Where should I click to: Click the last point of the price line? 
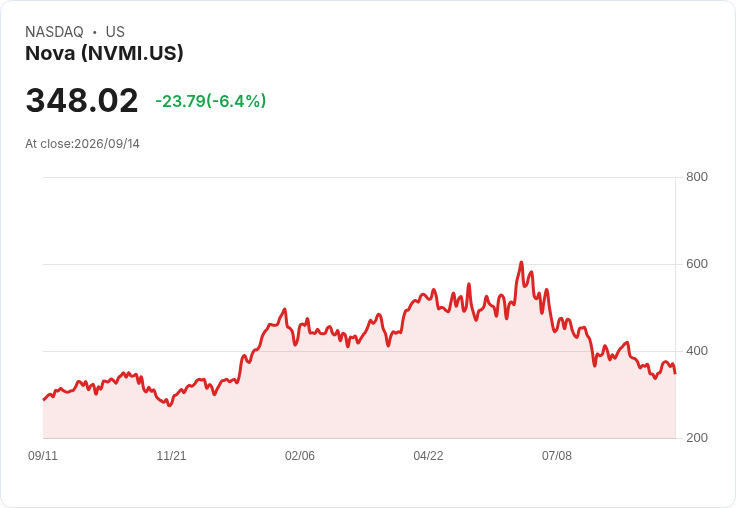click(675, 373)
